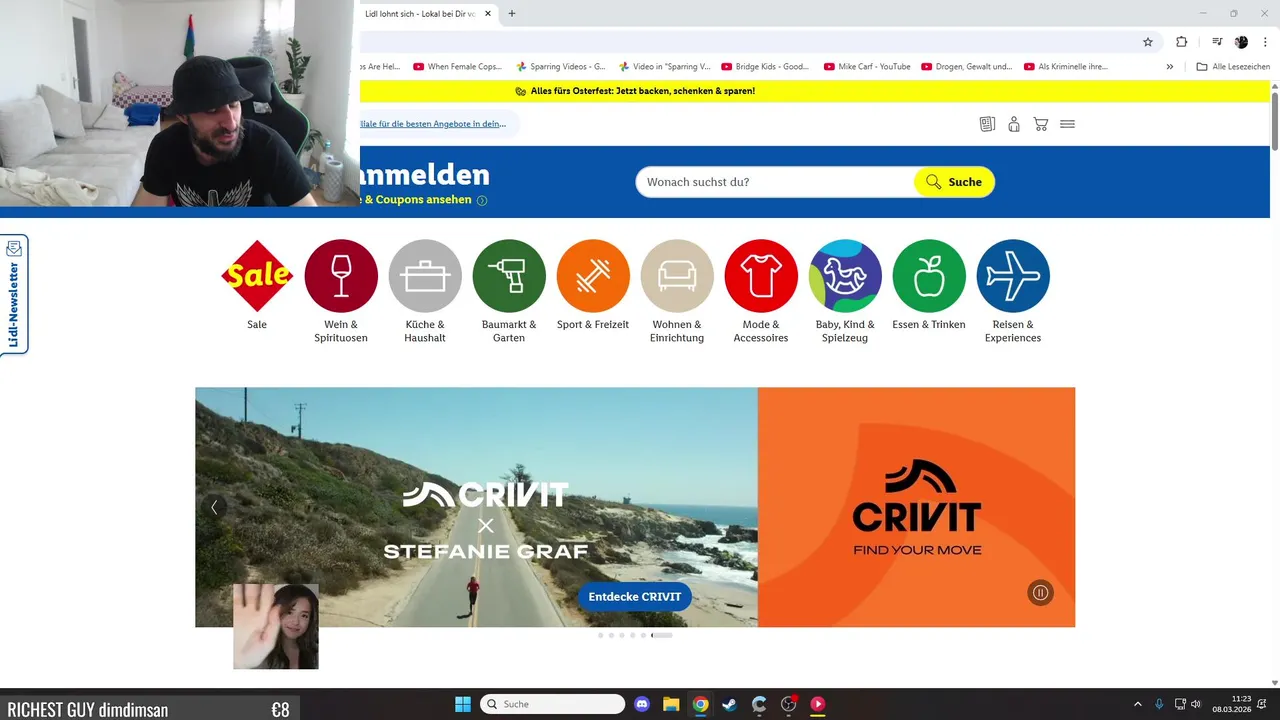Open Baumarkt & Garten category
Image resolution: width=1280 pixels, height=720 pixels.
(509, 276)
